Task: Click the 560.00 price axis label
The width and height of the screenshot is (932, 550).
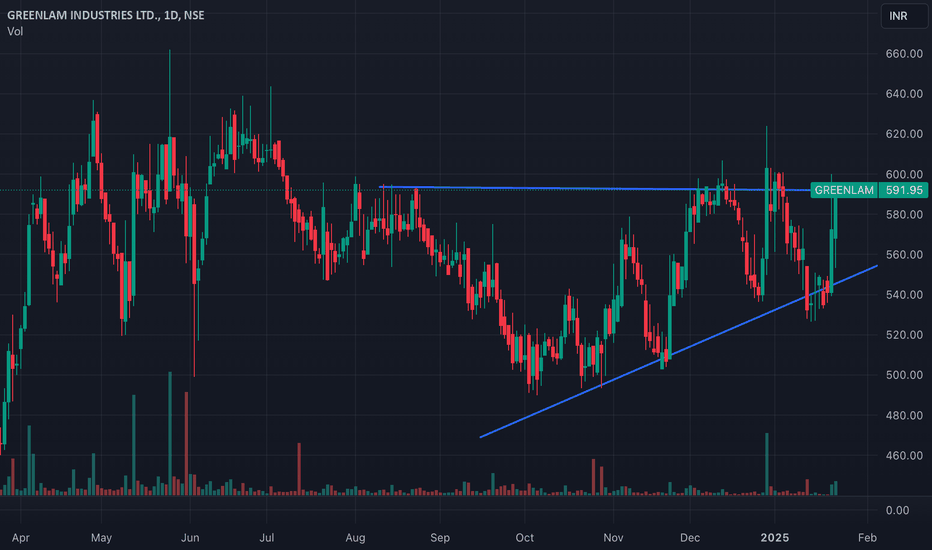Action: click(903, 254)
